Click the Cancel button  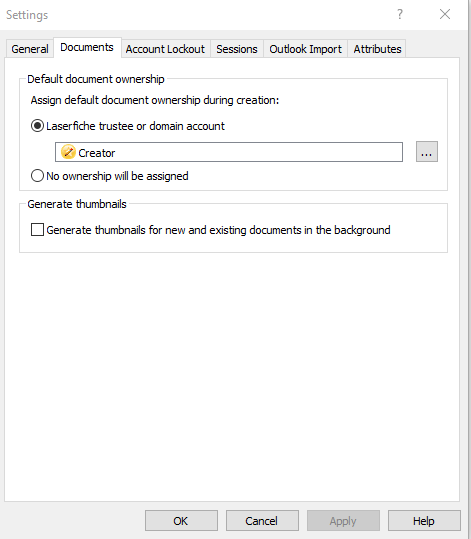262,520
